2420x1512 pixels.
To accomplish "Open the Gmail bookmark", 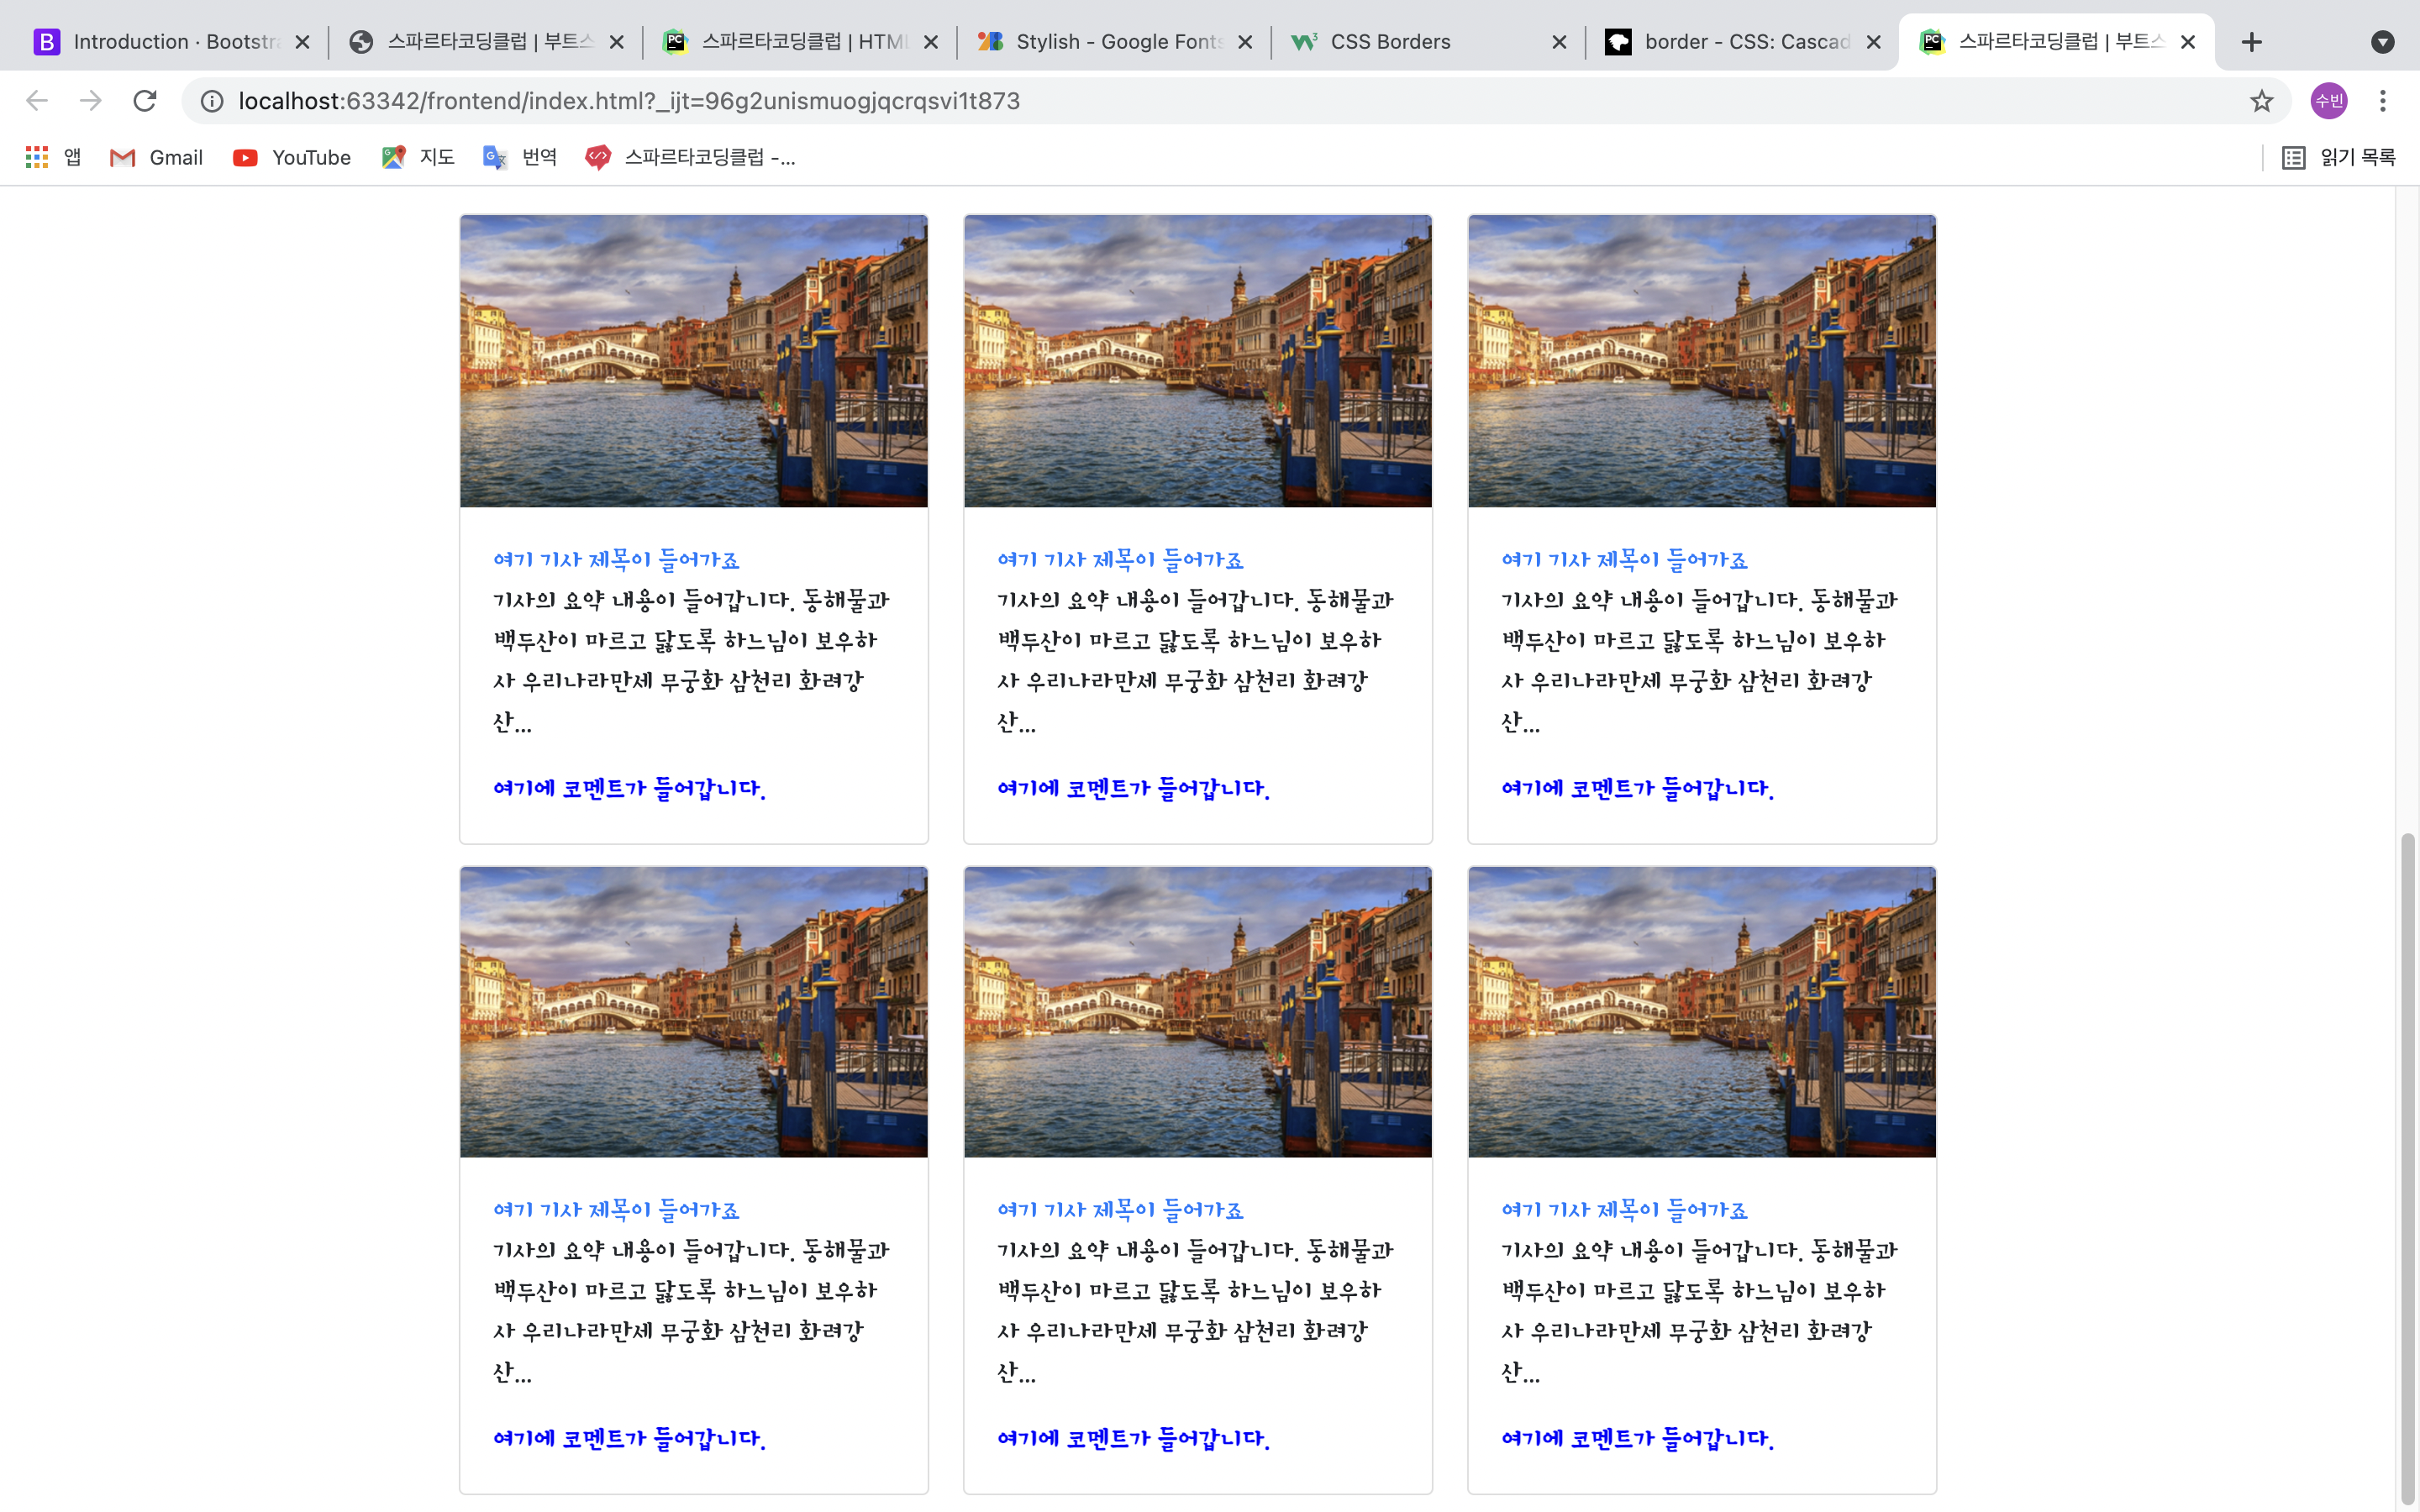I will click(156, 157).
